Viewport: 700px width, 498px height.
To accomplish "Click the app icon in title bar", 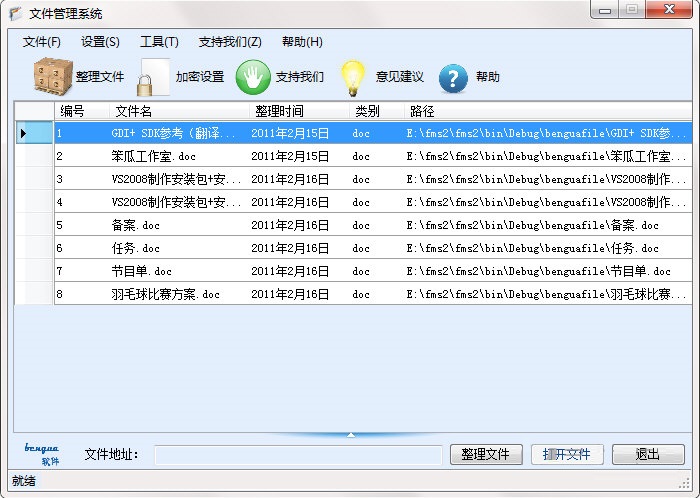I will pyautogui.click(x=15, y=13).
